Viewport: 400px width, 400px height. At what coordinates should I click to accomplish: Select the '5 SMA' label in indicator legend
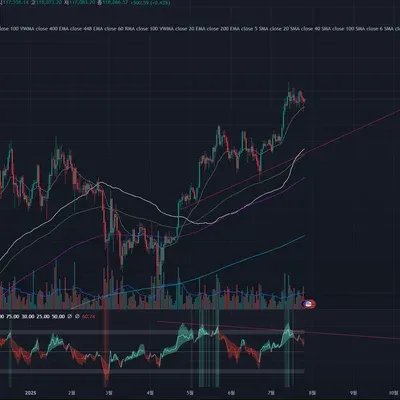[261, 29]
